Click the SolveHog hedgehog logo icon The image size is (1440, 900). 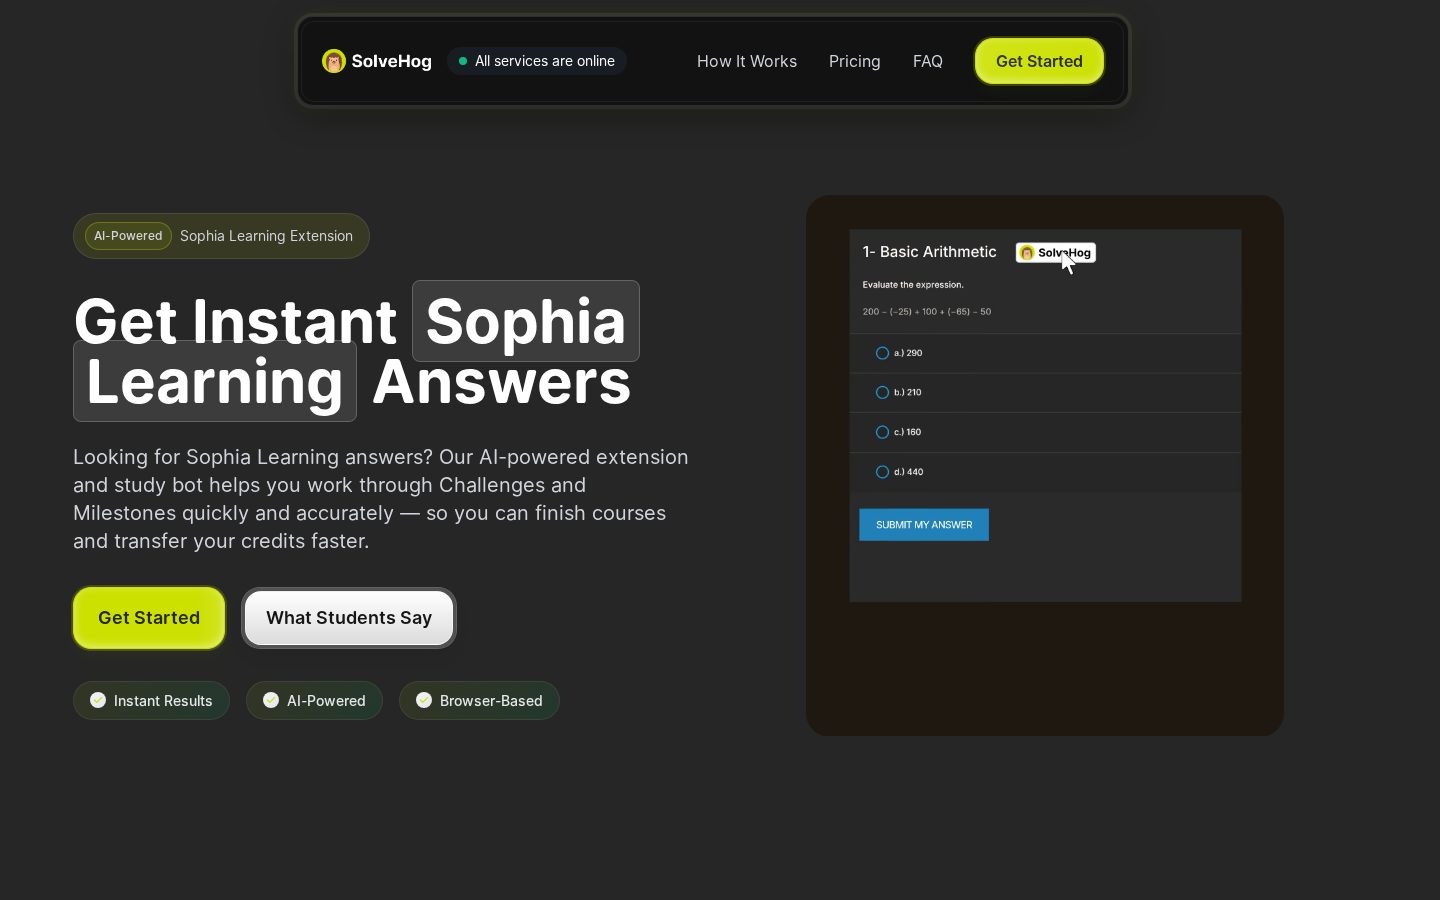click(x=334, y=61)
